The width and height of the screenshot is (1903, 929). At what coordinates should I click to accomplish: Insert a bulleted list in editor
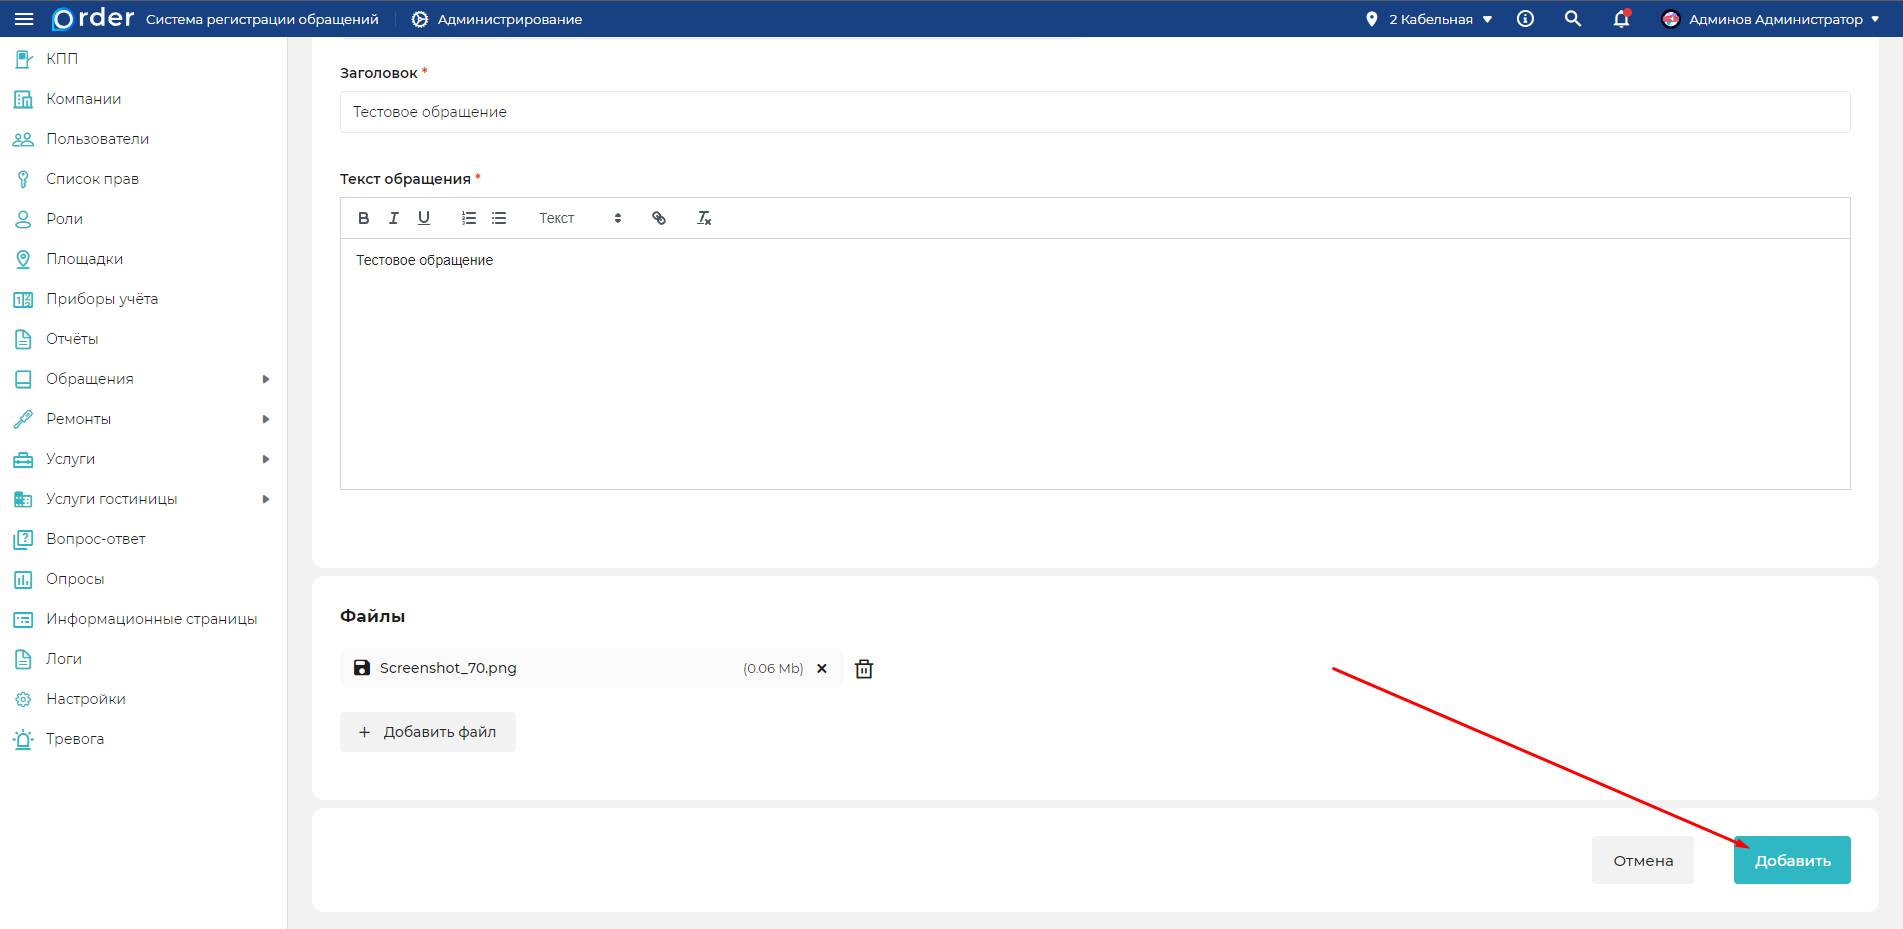click(499, 218)
